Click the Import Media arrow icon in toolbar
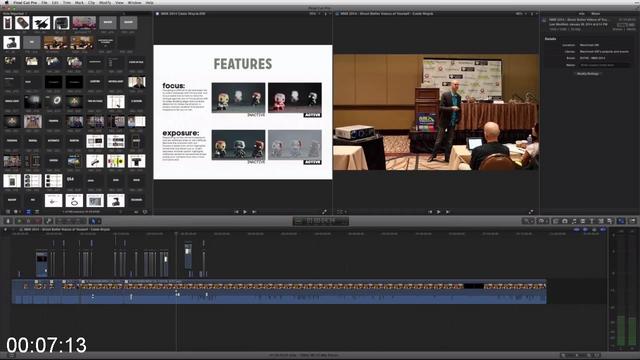Image resolution: width=640 pixels, height=360 pixels. click(x=8, y=221)
